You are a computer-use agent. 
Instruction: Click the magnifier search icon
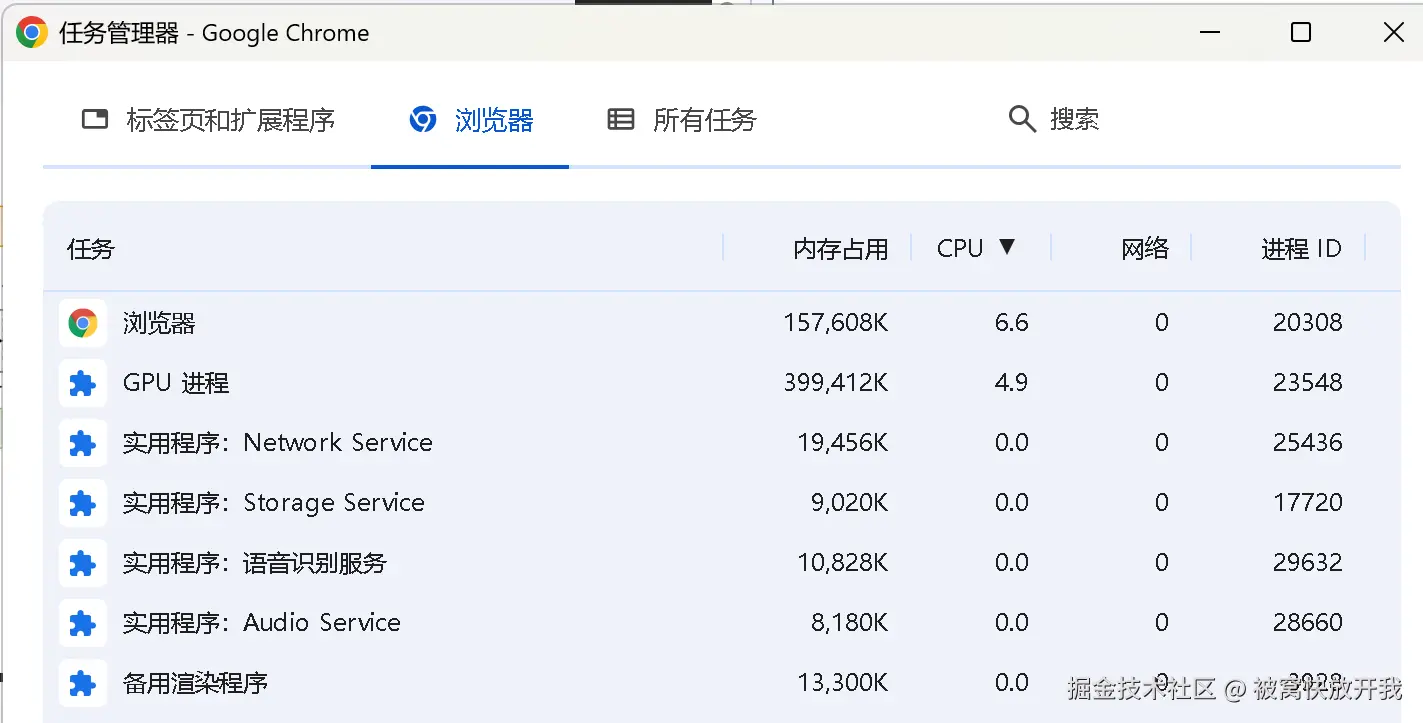tap(1021, 120)
